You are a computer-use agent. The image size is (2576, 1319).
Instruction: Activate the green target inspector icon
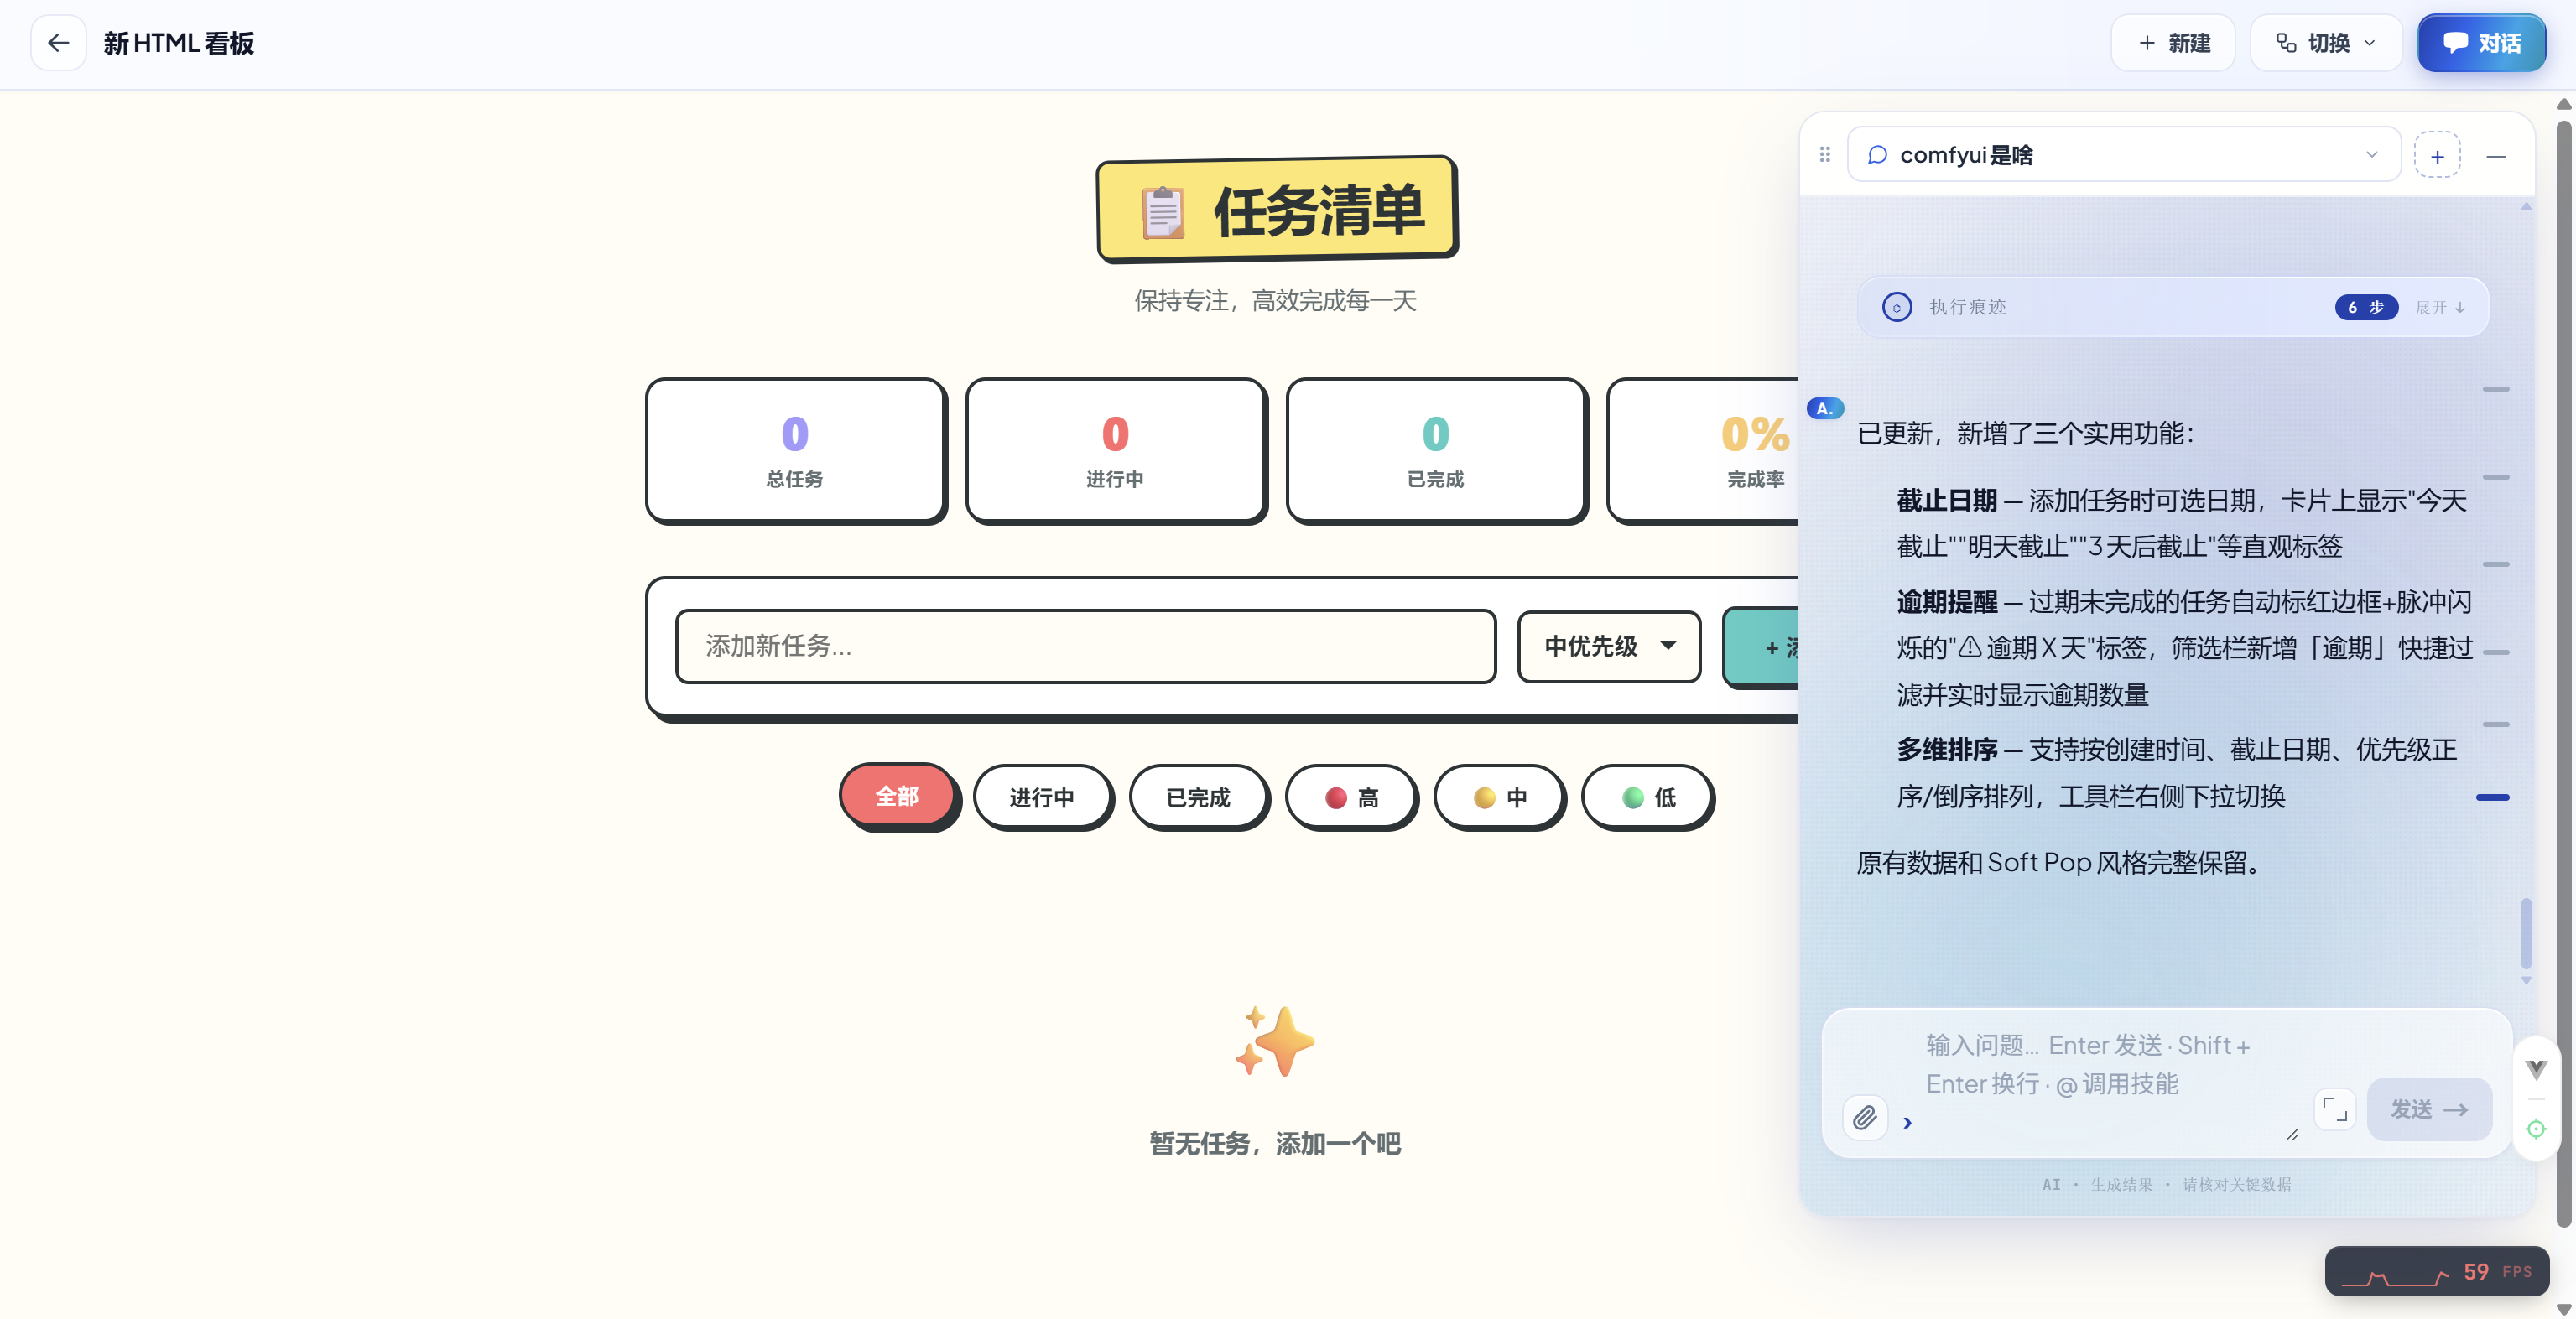click(2536, 1129)
